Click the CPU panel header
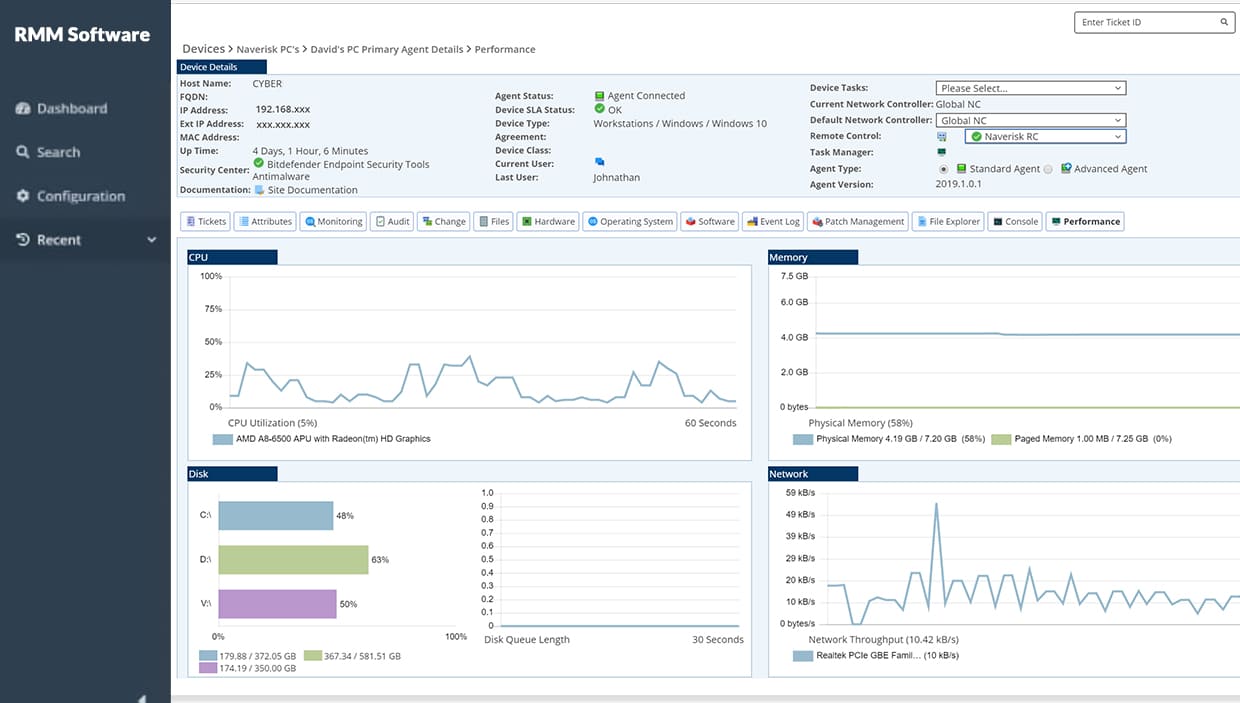 (232, 258)
